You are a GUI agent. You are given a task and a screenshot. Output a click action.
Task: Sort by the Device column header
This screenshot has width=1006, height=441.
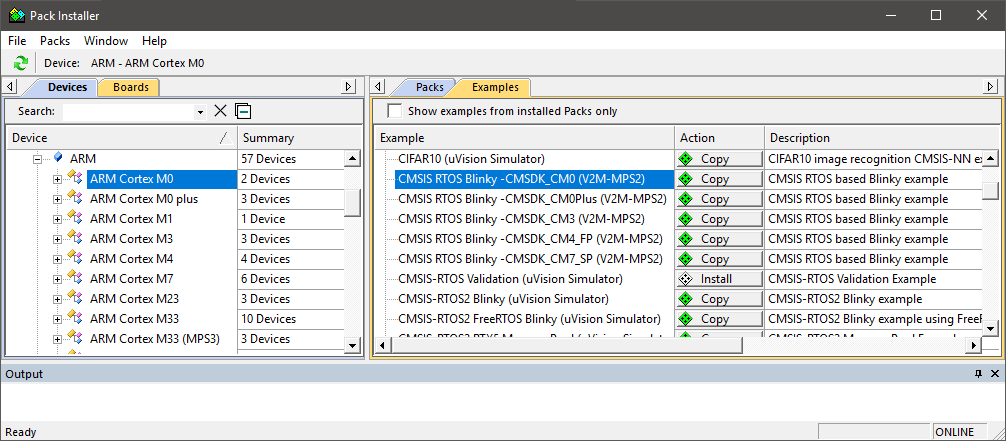121,137
